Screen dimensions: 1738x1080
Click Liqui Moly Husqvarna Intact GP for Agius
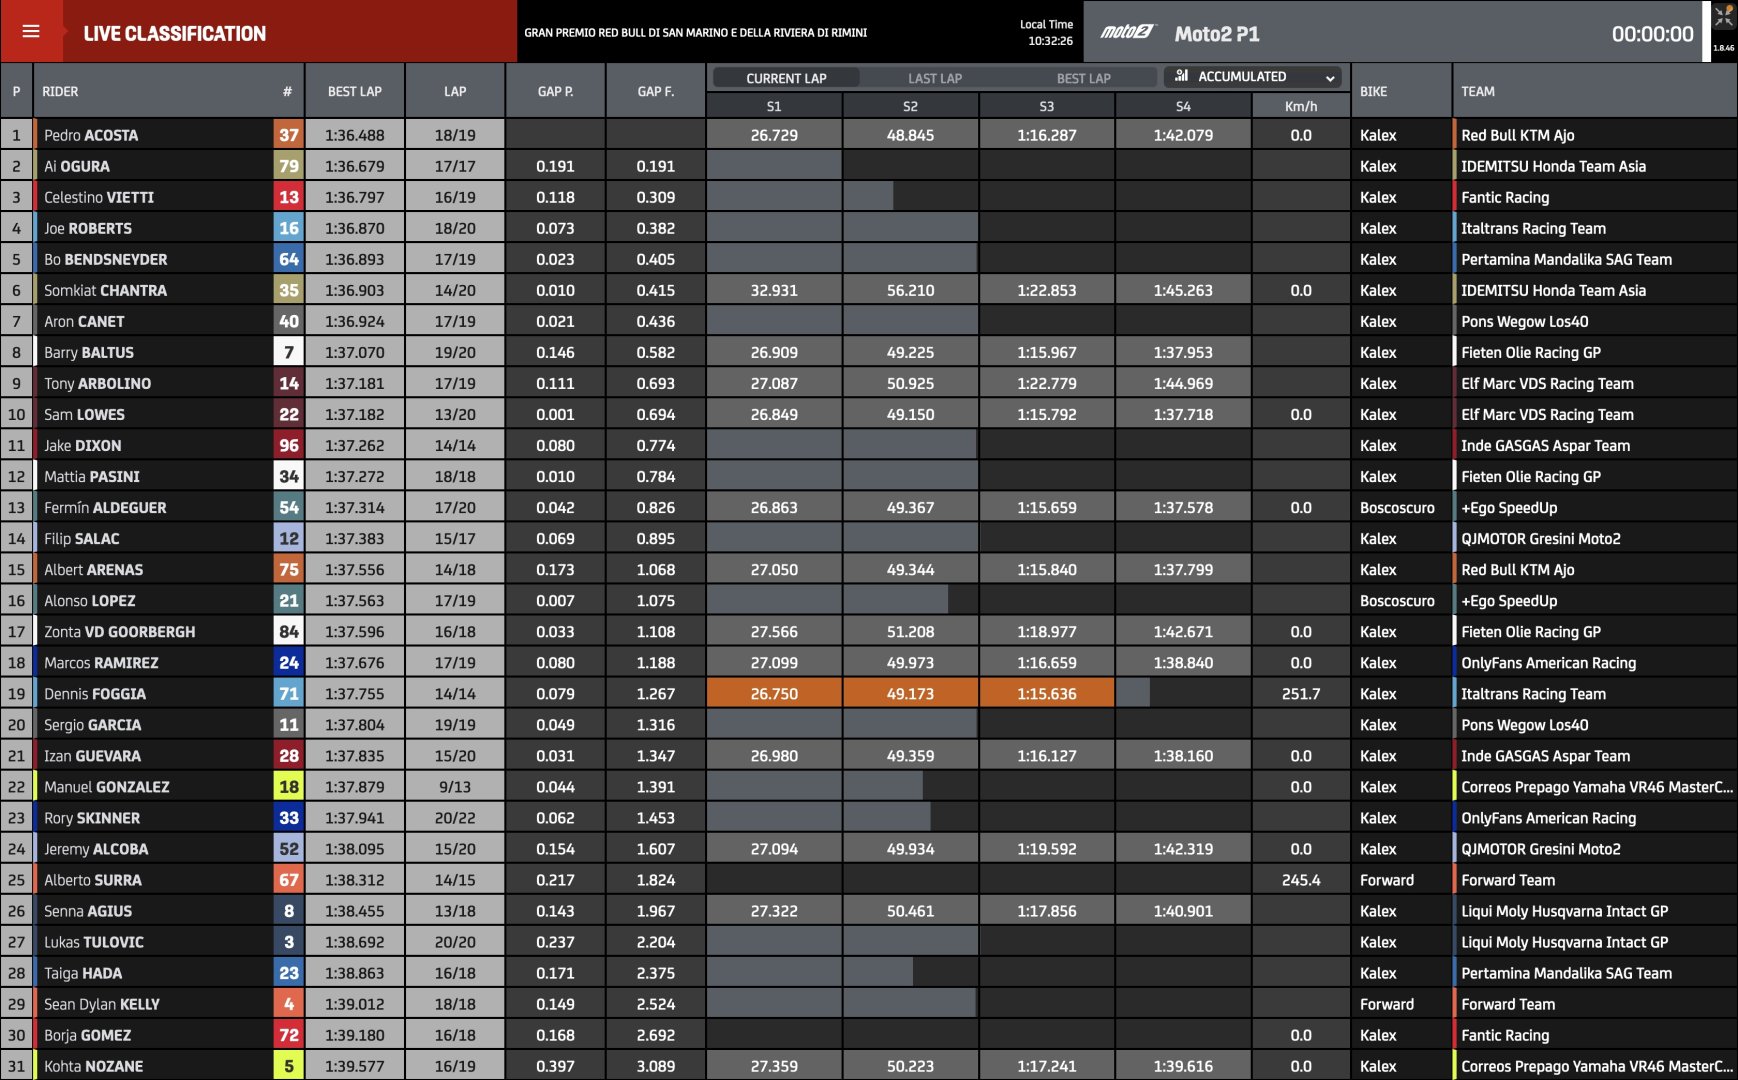point(1564,911)
